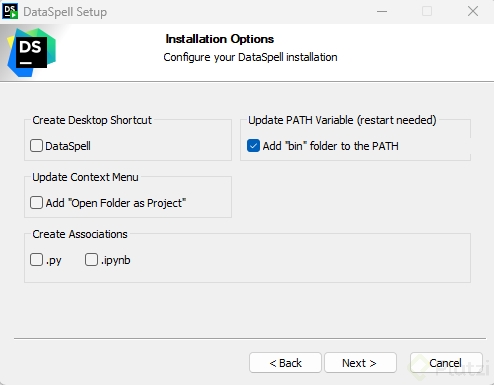Continue with the Next > button
Image resolution: width=494 pixels, height=385 pixels.
(x=360, y=363)
